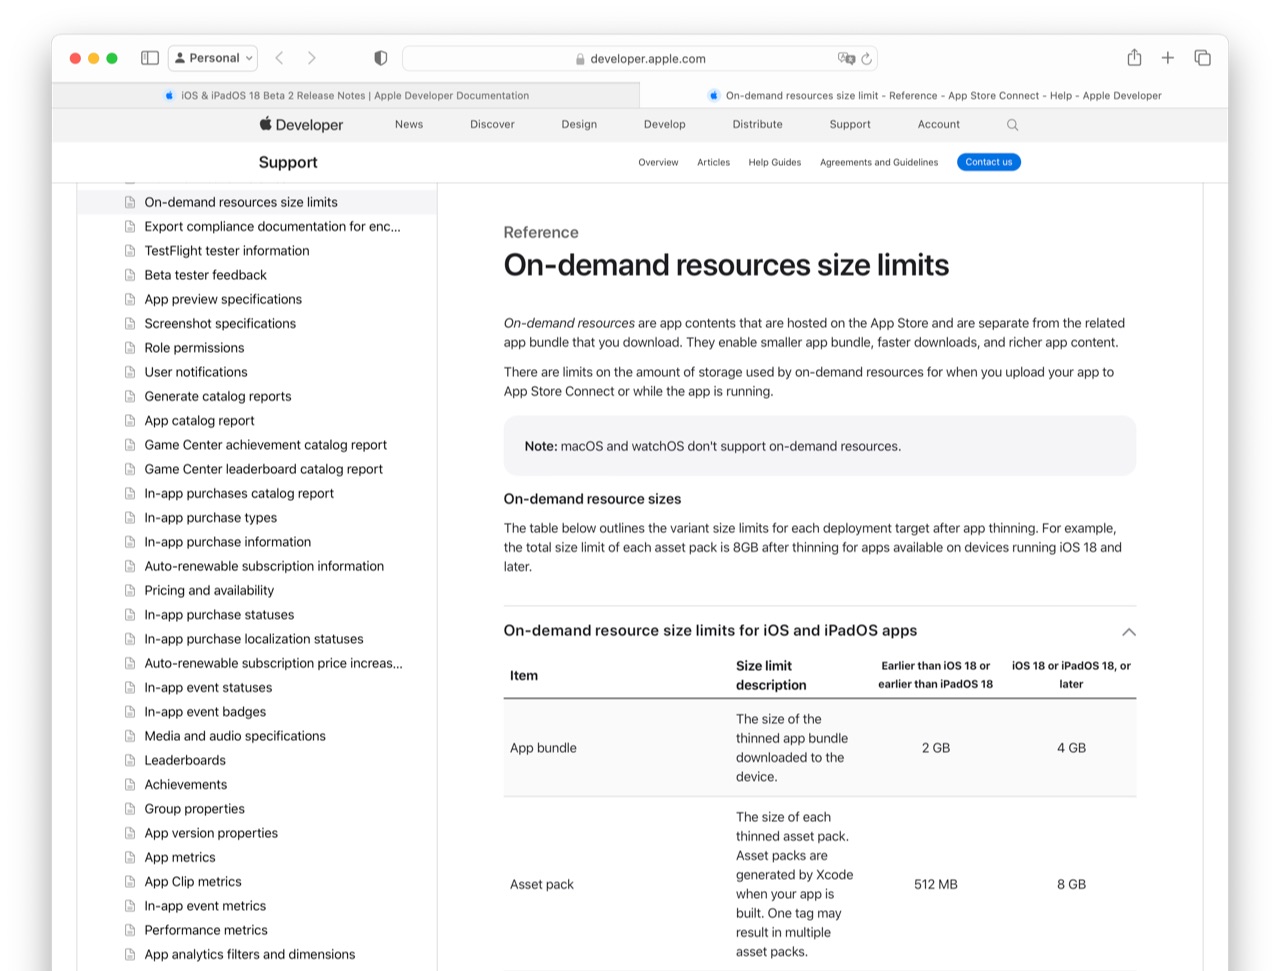Image resolution: width=1280 pixels, height=971 pixels.
Task: Click document icon beside App analytics filters
Action: coord(129,954)
